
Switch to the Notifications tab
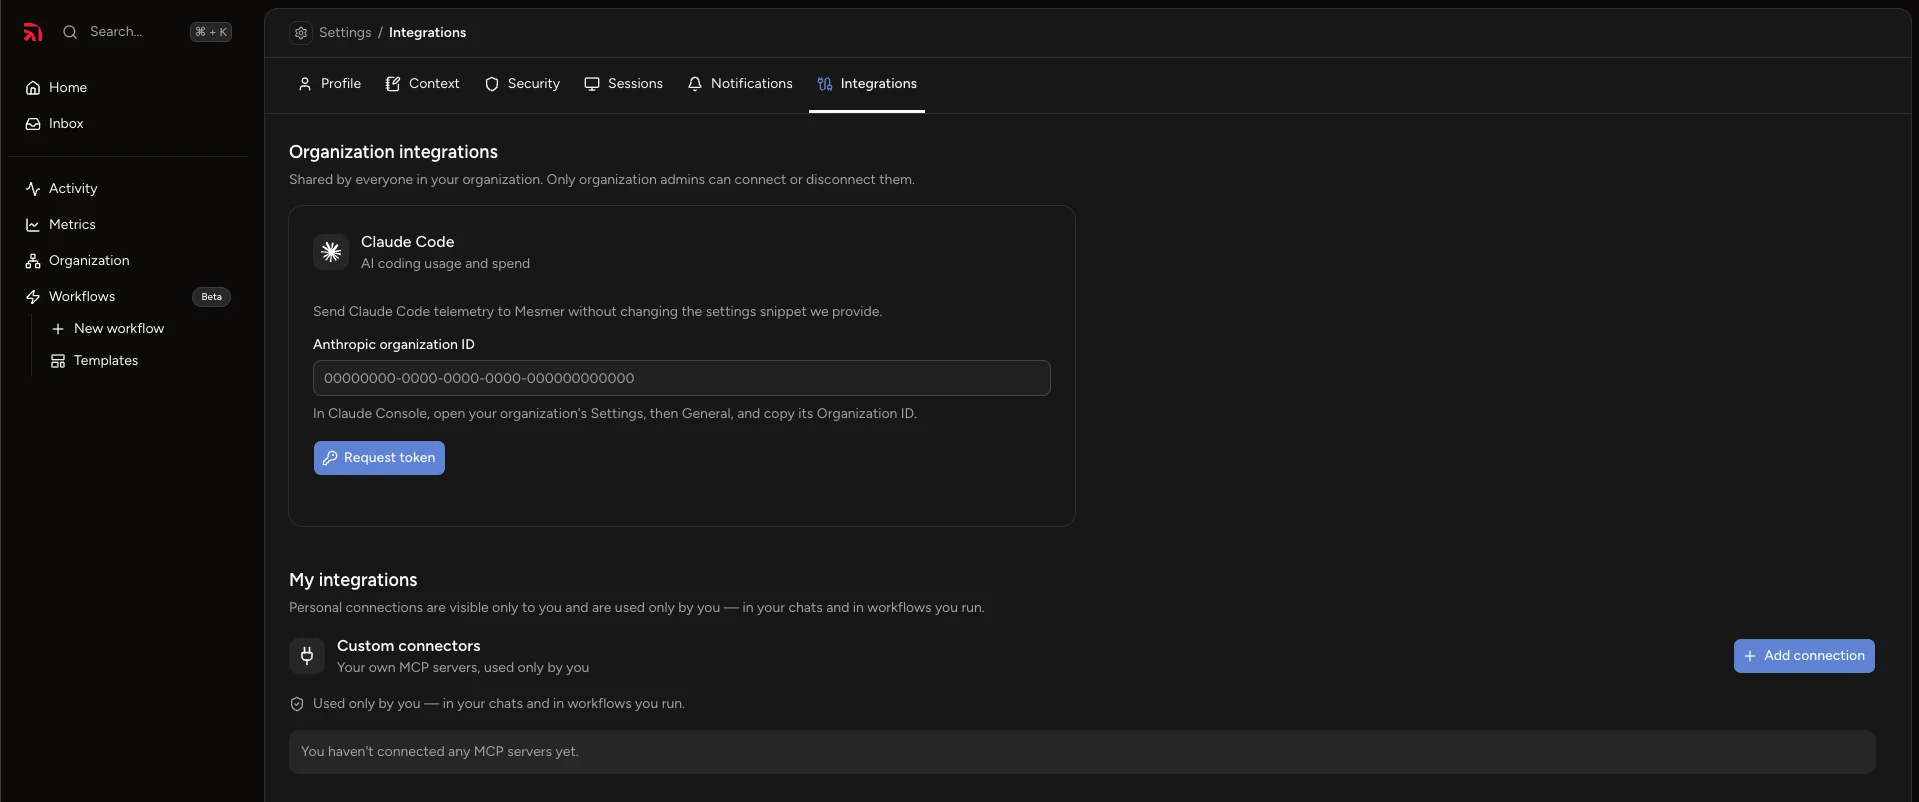[740, 84]
